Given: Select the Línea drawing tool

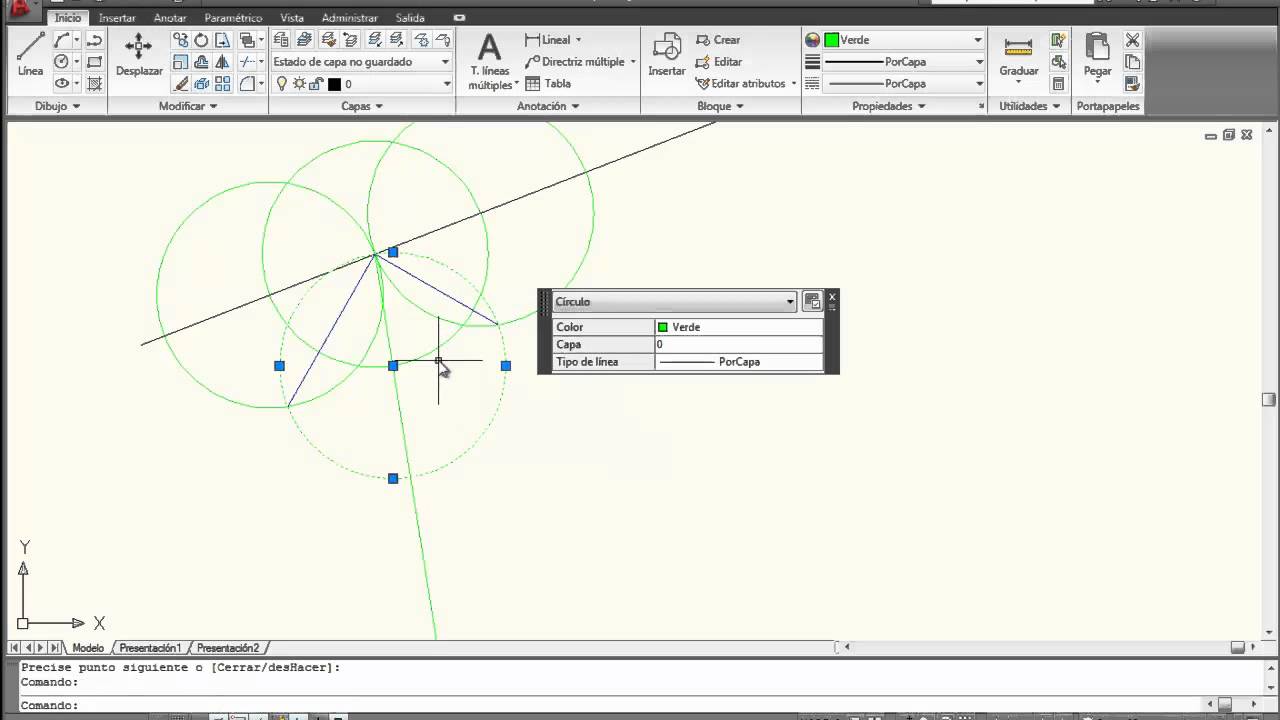Looking at the screenshot, I should (30, 55).
